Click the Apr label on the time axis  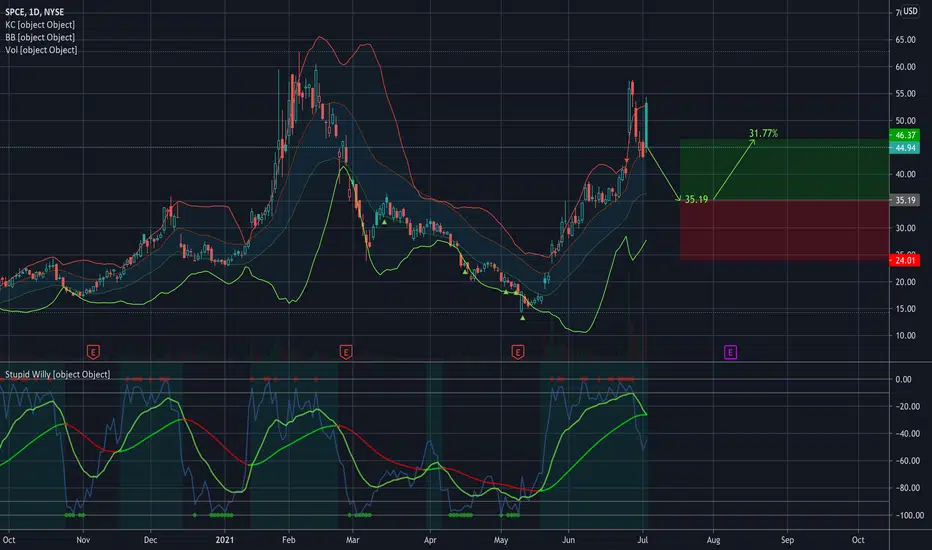430,540
